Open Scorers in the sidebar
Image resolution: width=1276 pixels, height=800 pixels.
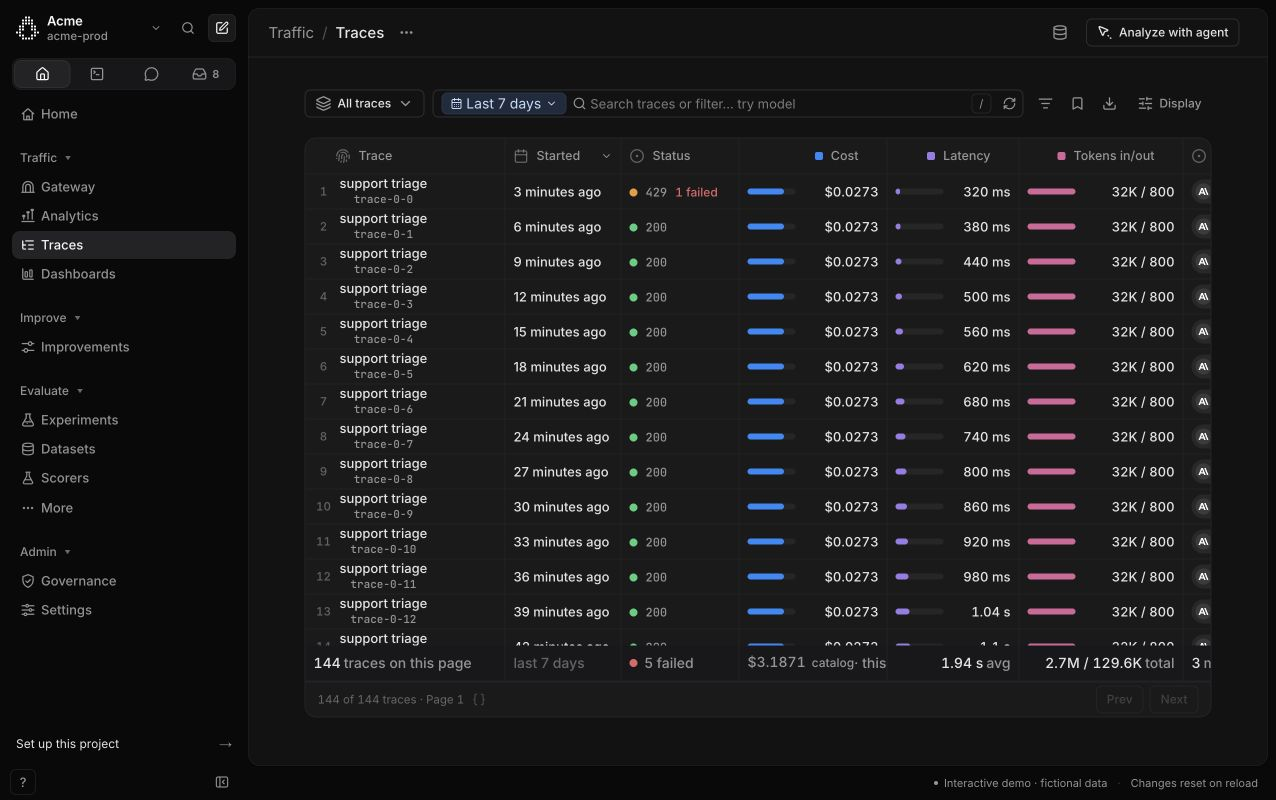[x=124, y=478]
